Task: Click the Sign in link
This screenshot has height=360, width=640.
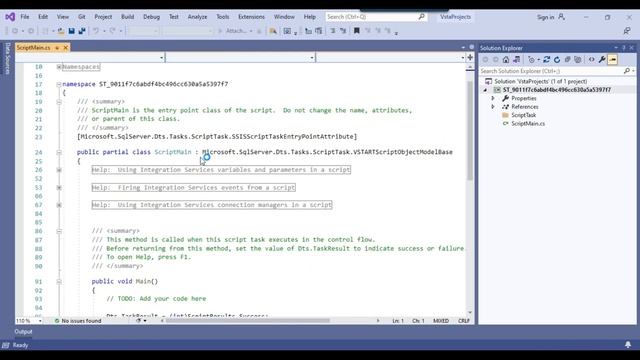Action: pos(545,17)
